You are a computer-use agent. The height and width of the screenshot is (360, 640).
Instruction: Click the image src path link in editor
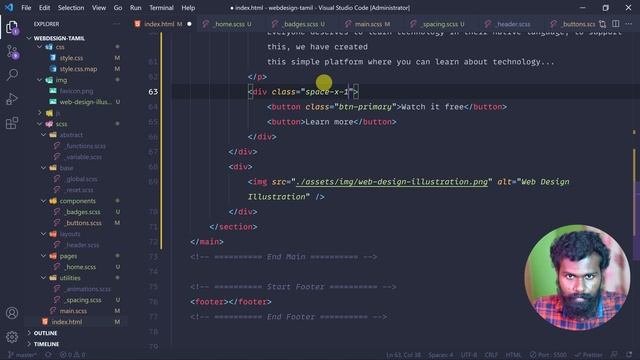click(392, 182)
